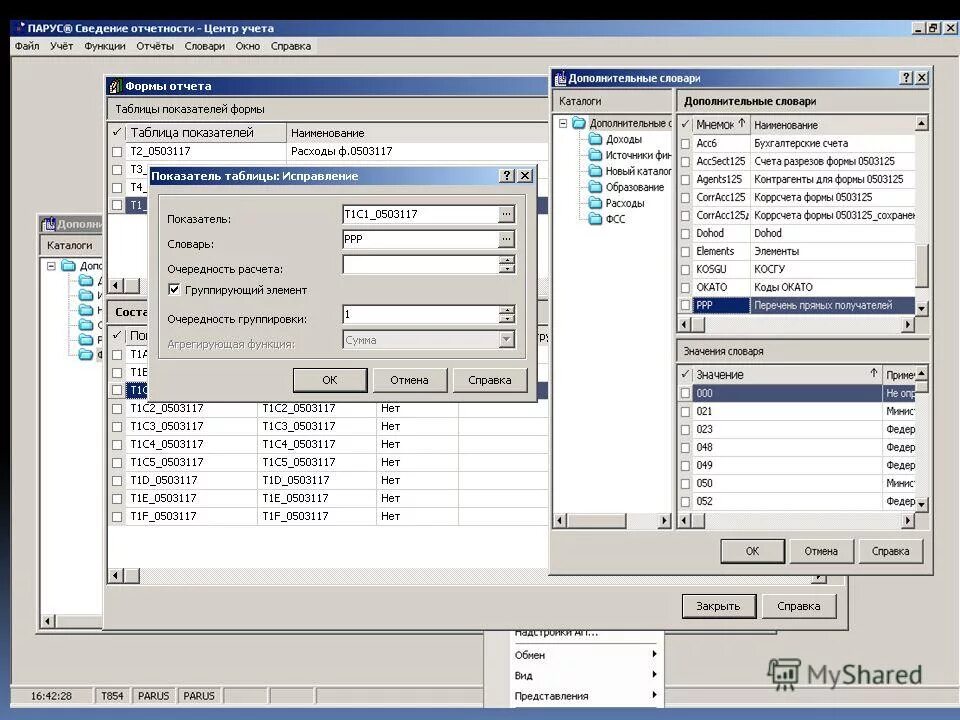Click right arrow of catalogs tree horizontal scrollbar
This screenshot has width=960, height=720.
(x=664, y=521)
